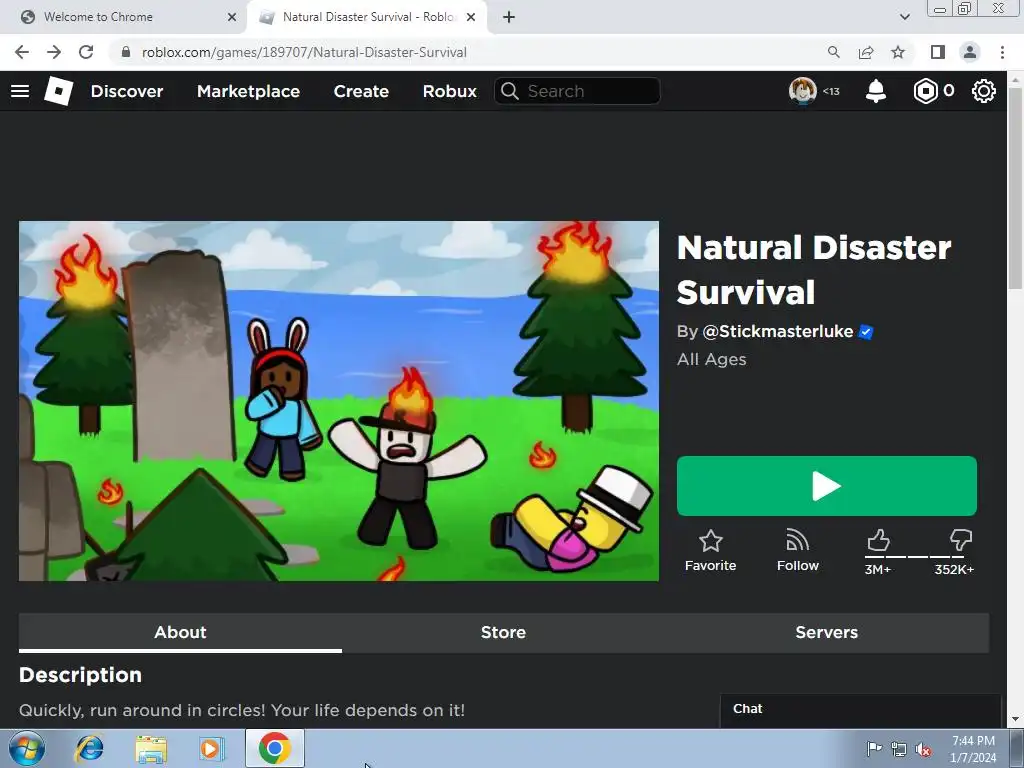1024x768 pixels.
Task: Open the Roblox settings gear
Action: point(984,91)
